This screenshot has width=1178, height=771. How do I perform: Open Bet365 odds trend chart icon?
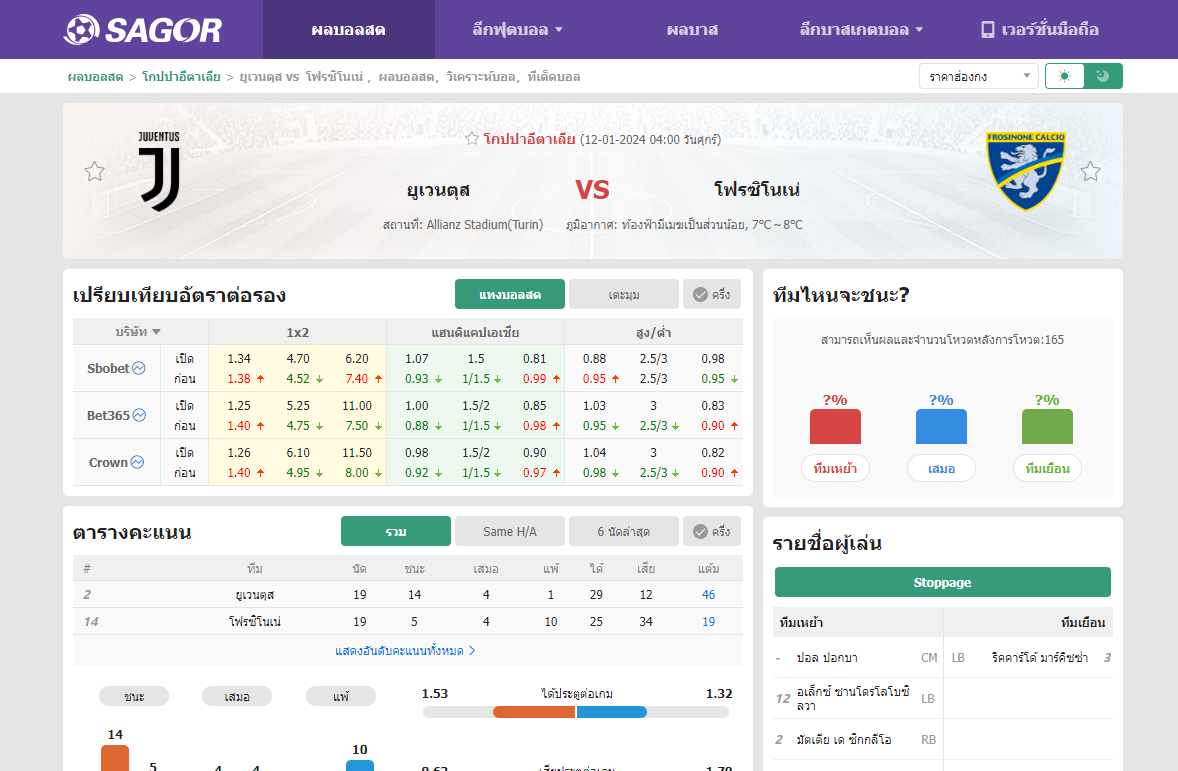point(139,415)
